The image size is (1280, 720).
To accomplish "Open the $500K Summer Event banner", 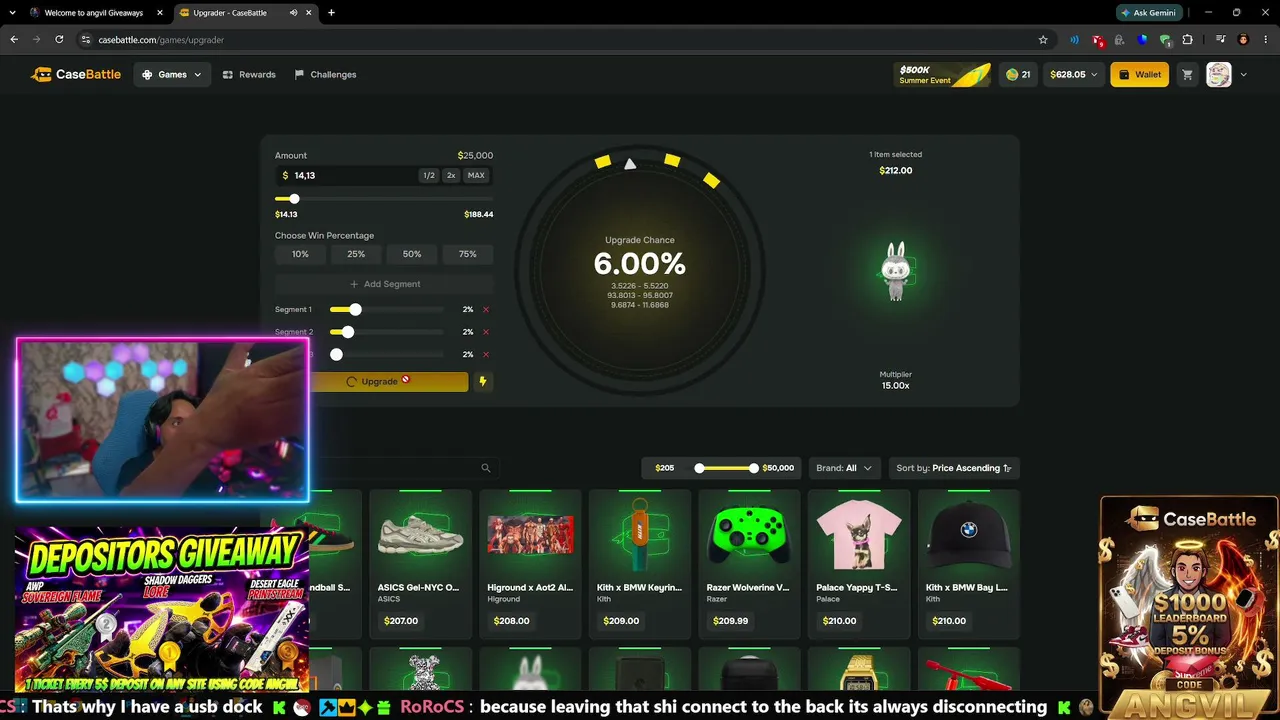I will (x=943, y=75).
